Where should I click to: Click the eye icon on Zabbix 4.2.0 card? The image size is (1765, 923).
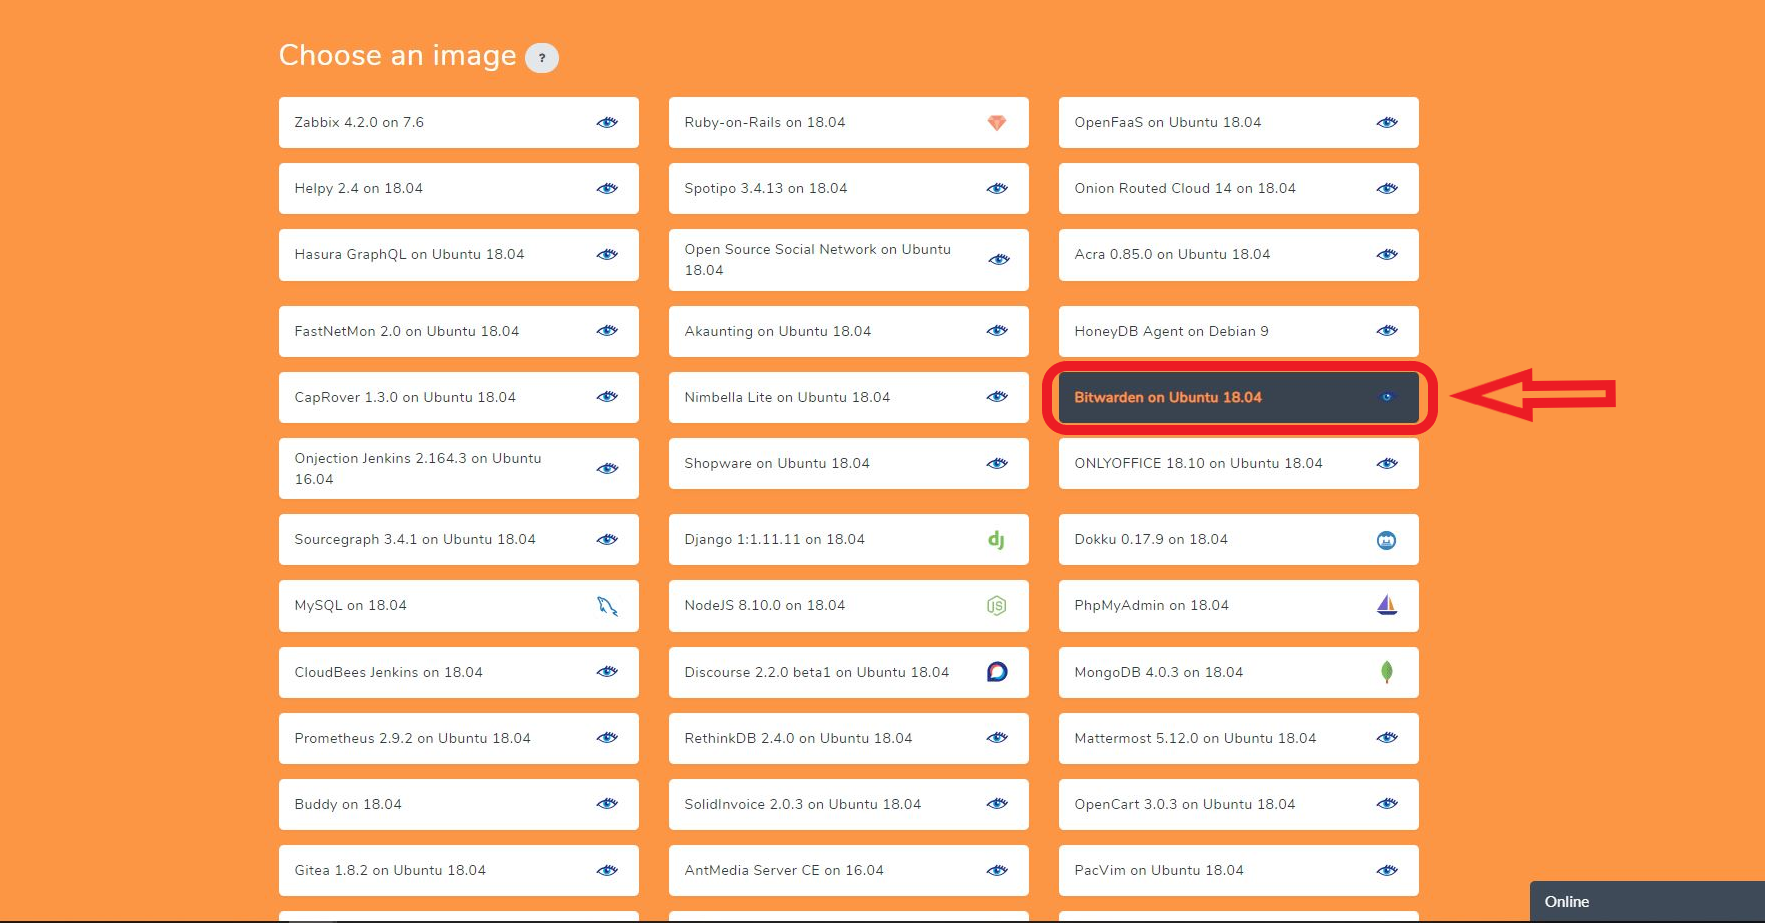click(x=607, y=123)
